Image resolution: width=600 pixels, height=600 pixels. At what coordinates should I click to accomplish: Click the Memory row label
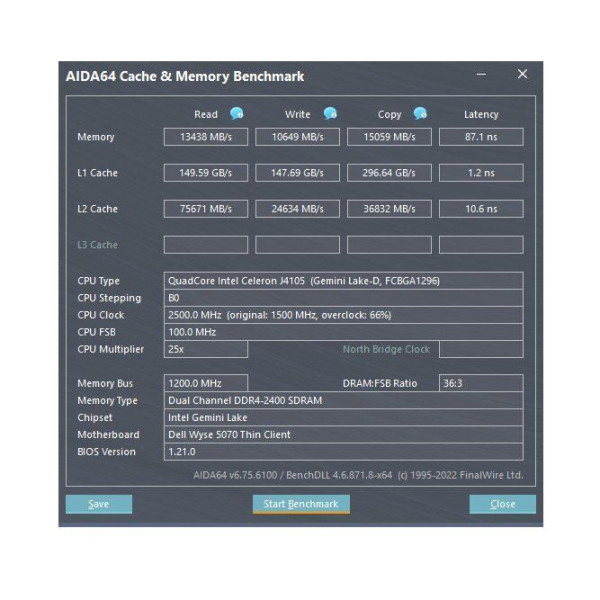(96, 137)
